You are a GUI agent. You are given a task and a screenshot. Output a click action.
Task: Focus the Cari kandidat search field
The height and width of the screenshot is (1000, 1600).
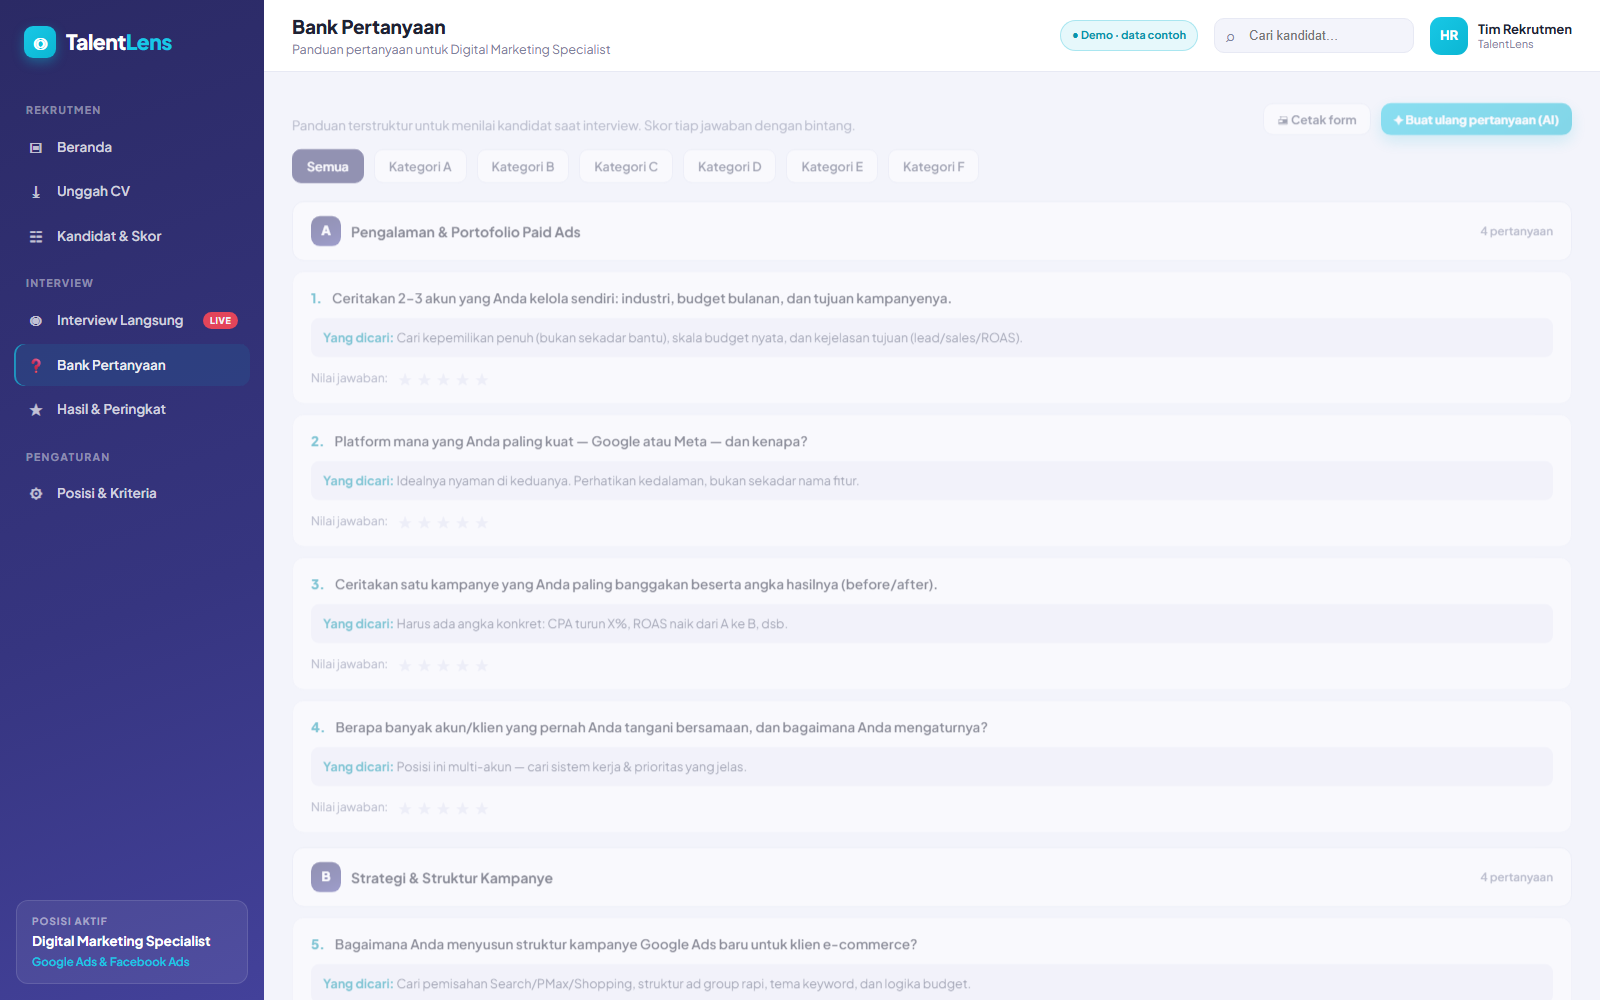1314,36
